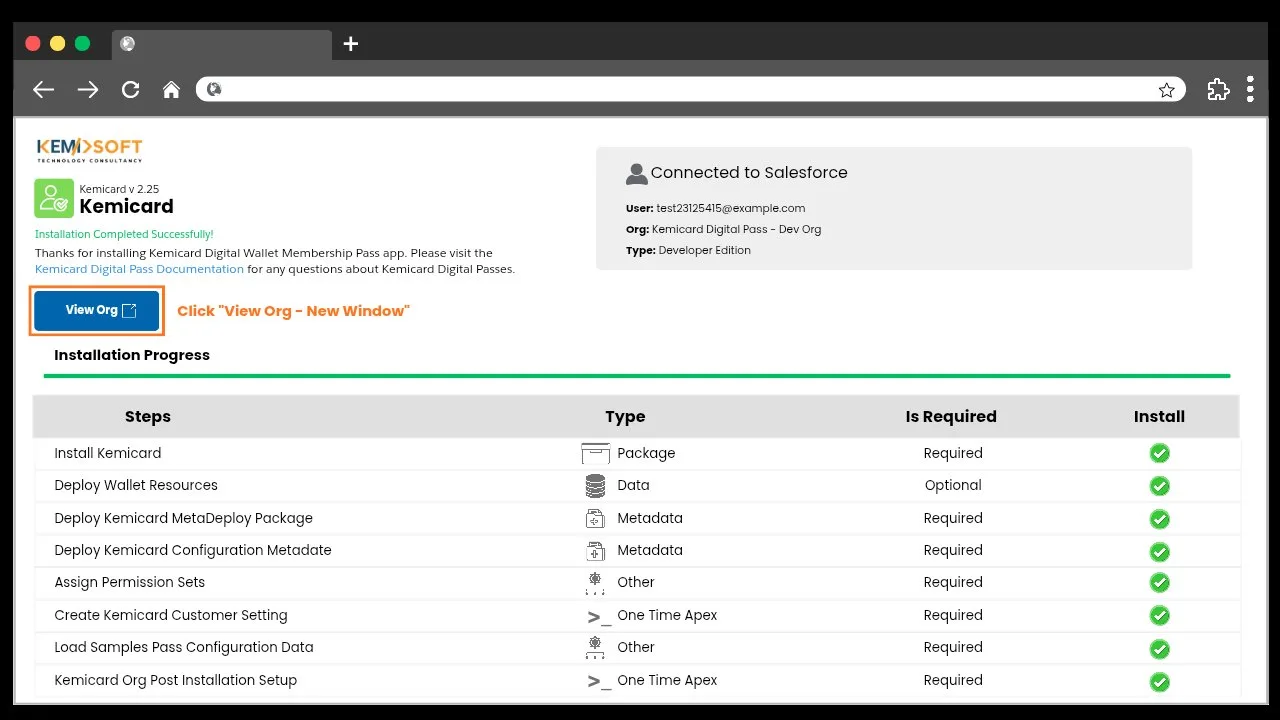Click Apex icon for Kemicard Org Post Installation
The width and height of the screenshot is (1280, 720).
pos(599,682)
